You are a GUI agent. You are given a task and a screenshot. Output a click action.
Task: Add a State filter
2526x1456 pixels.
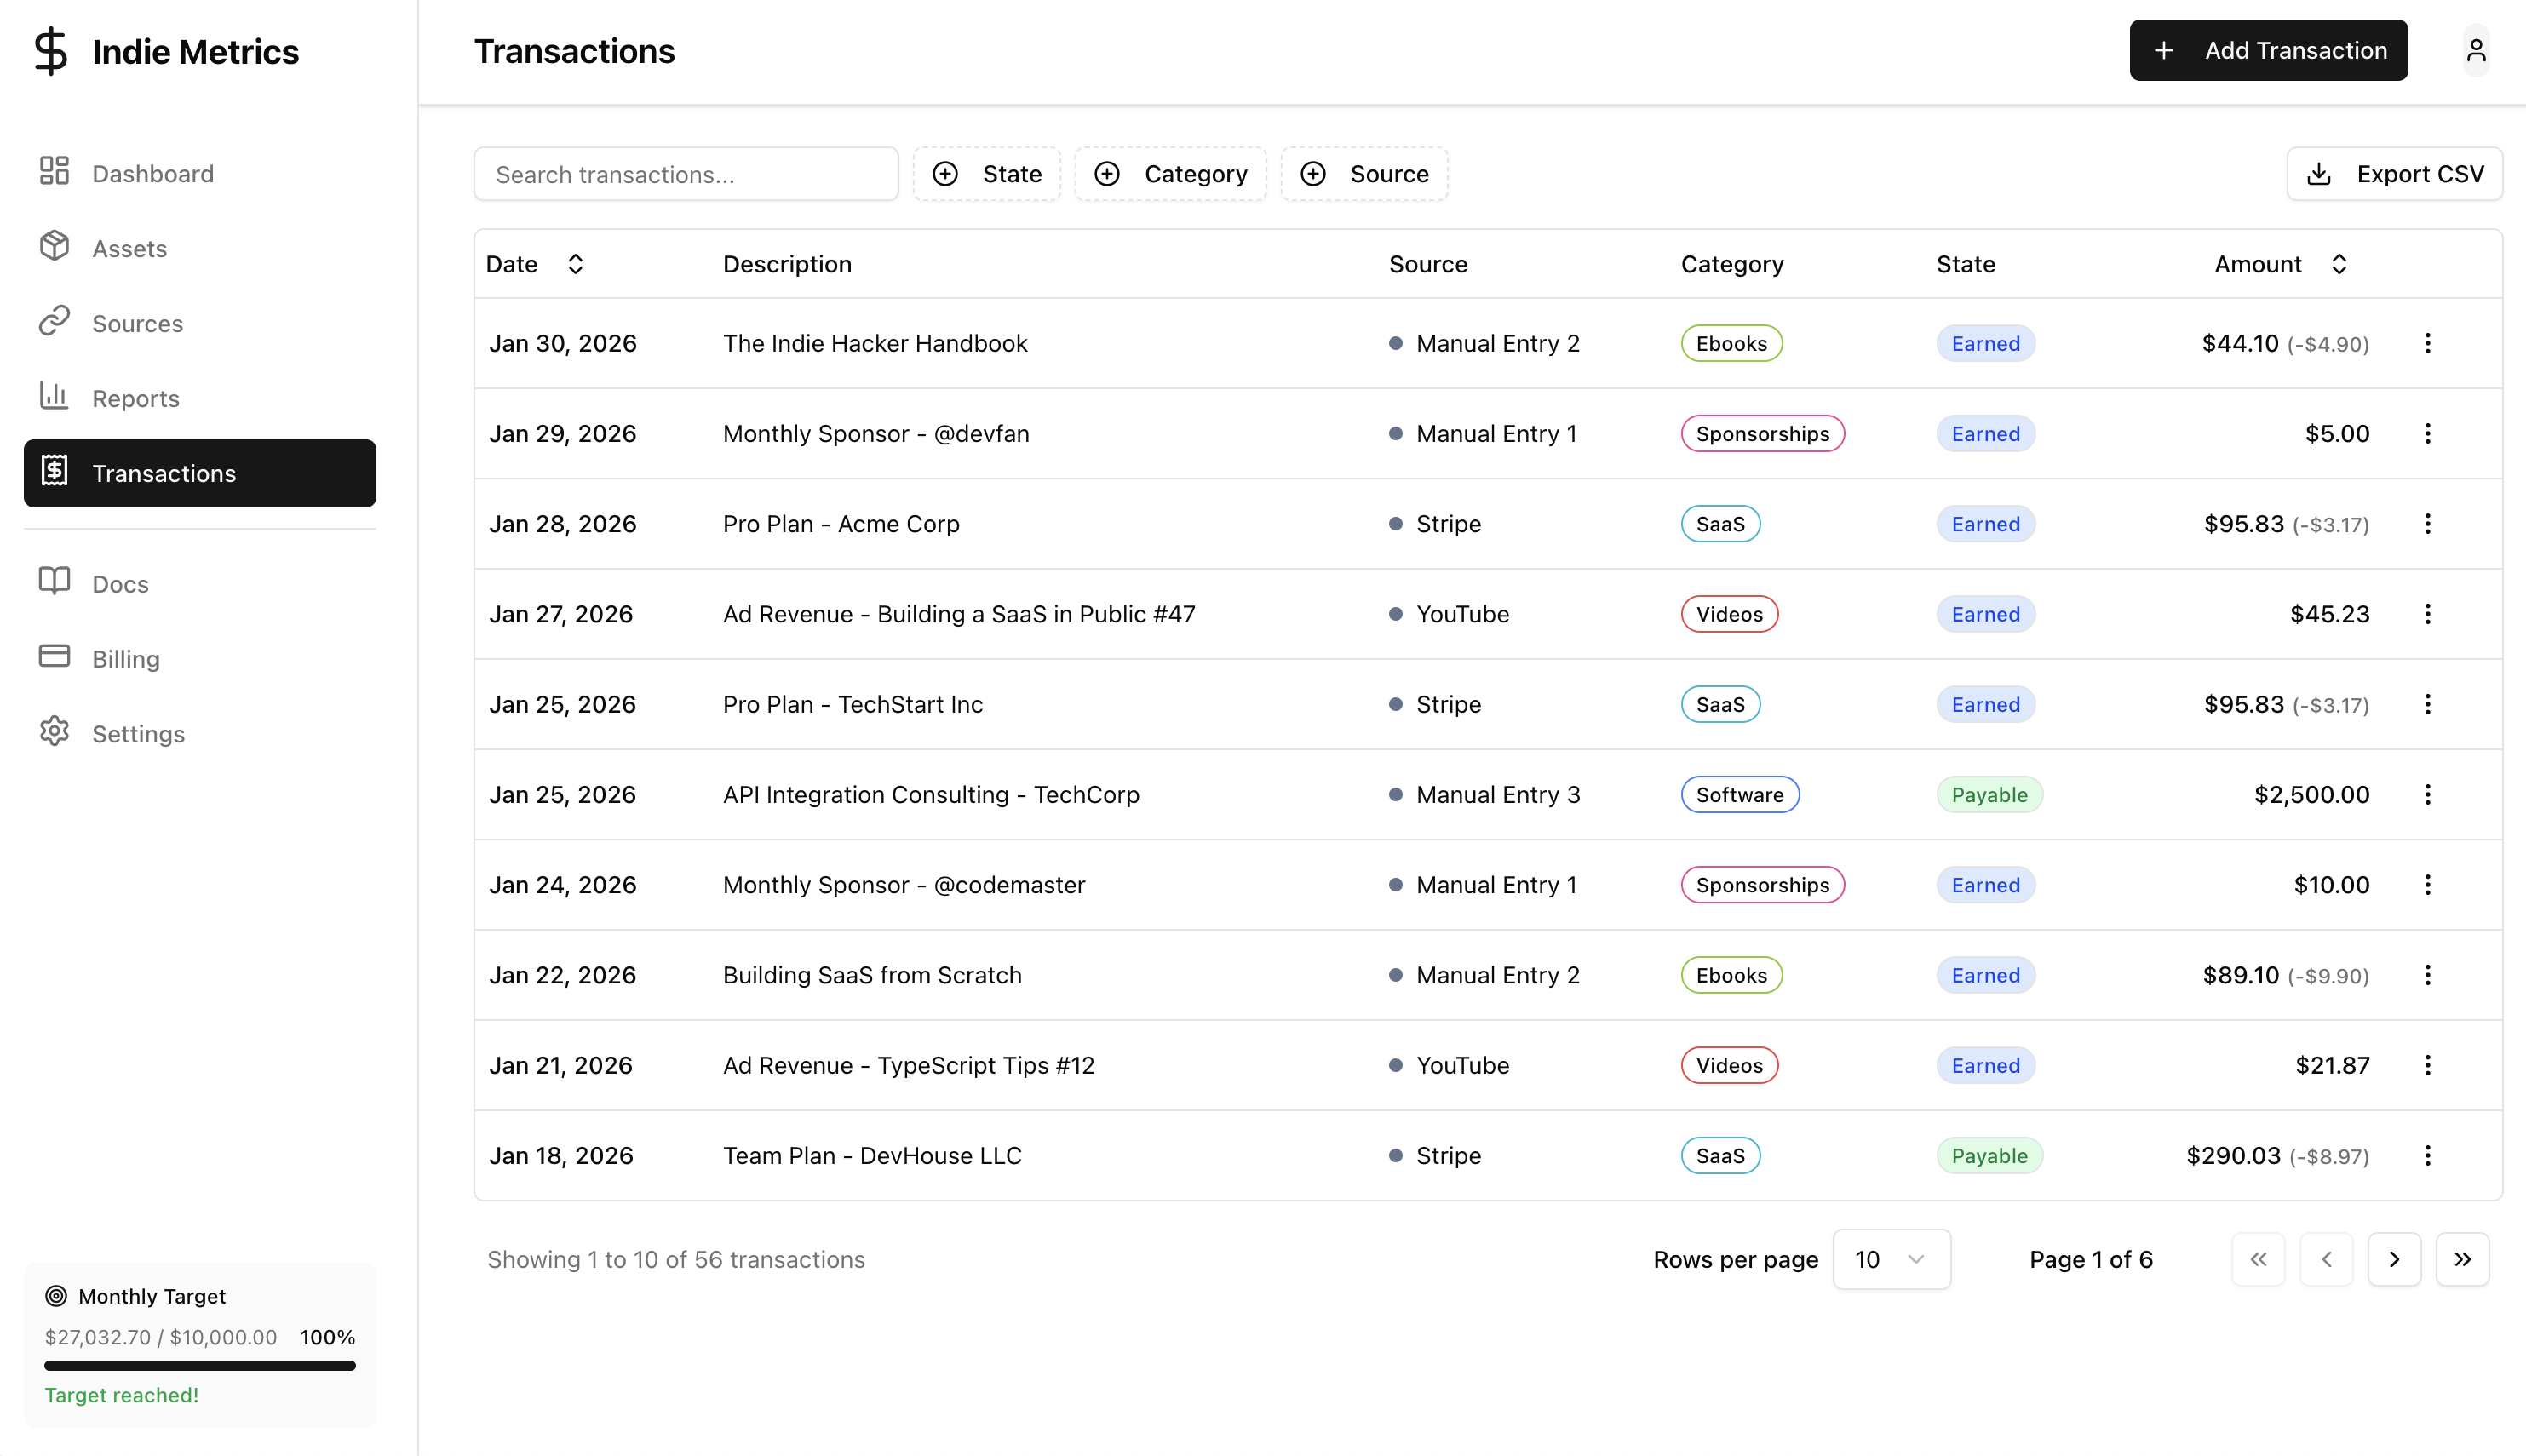(987, 173)
